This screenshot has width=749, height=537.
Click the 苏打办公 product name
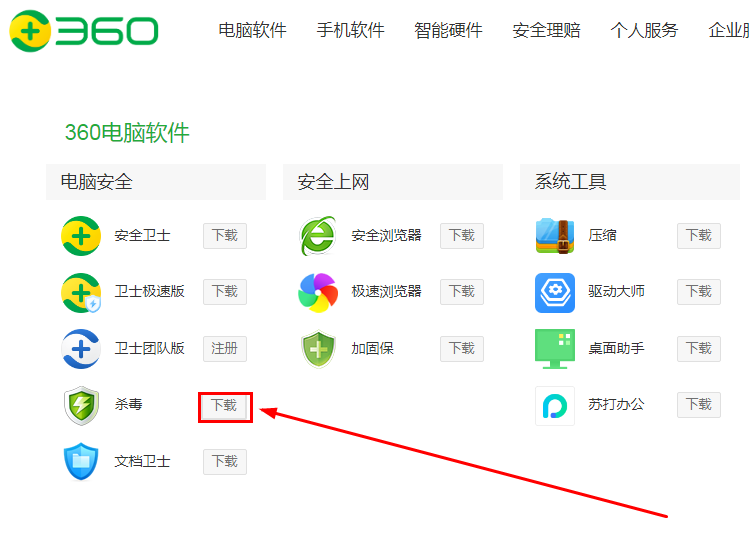coord(616,405)
